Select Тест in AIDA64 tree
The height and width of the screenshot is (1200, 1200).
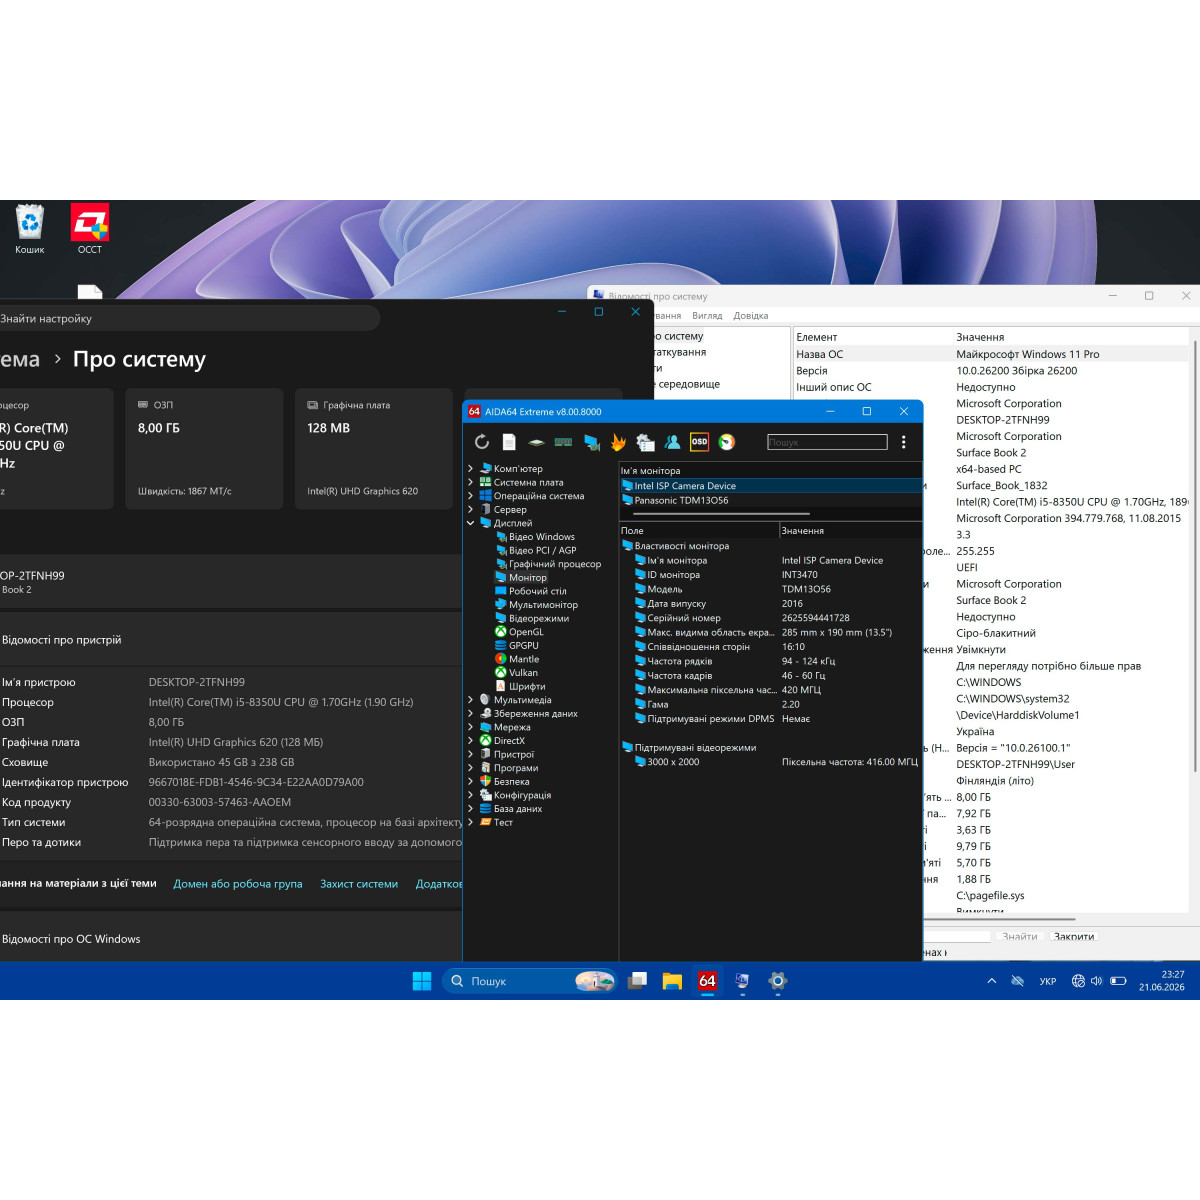click(x=496, y=823)
